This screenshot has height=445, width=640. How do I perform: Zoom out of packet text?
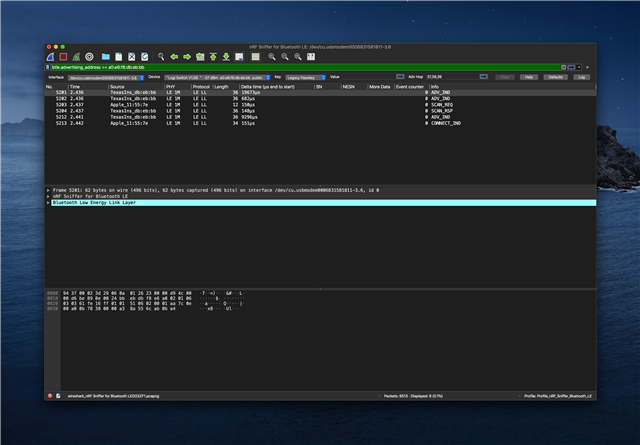(285, 57)
